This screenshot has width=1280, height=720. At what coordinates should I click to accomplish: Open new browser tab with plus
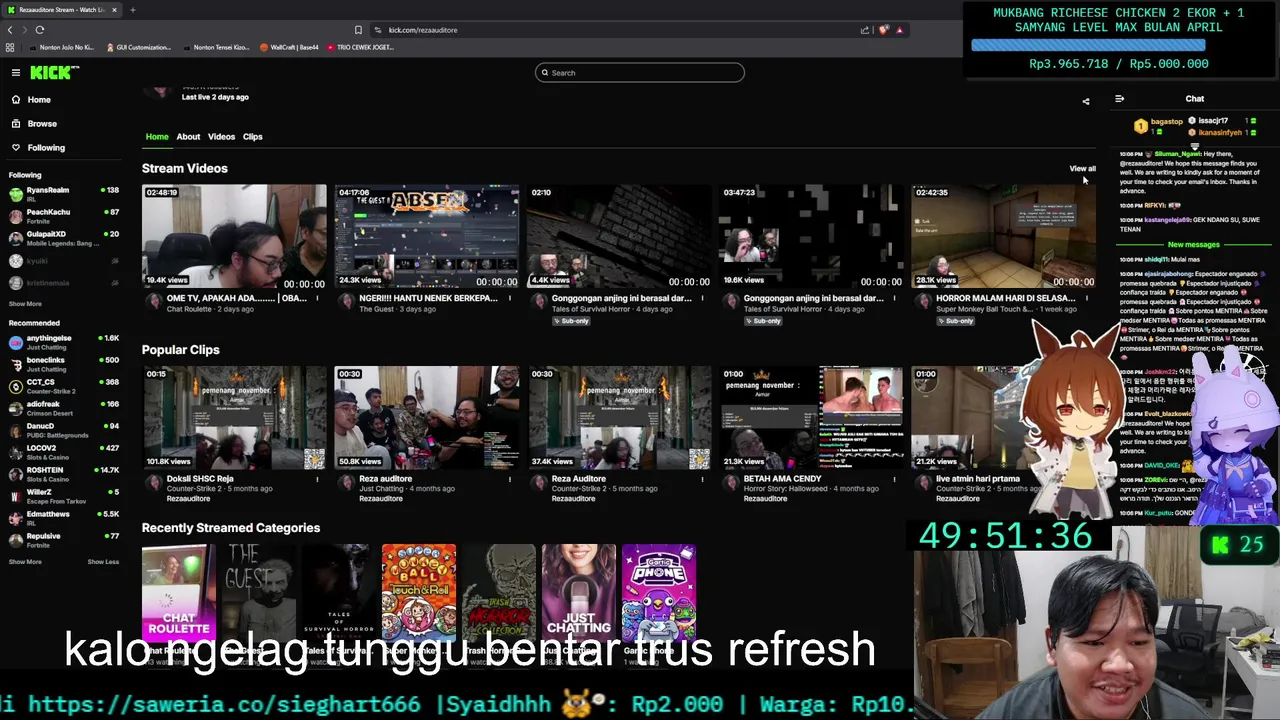click(x=133, y=10)
